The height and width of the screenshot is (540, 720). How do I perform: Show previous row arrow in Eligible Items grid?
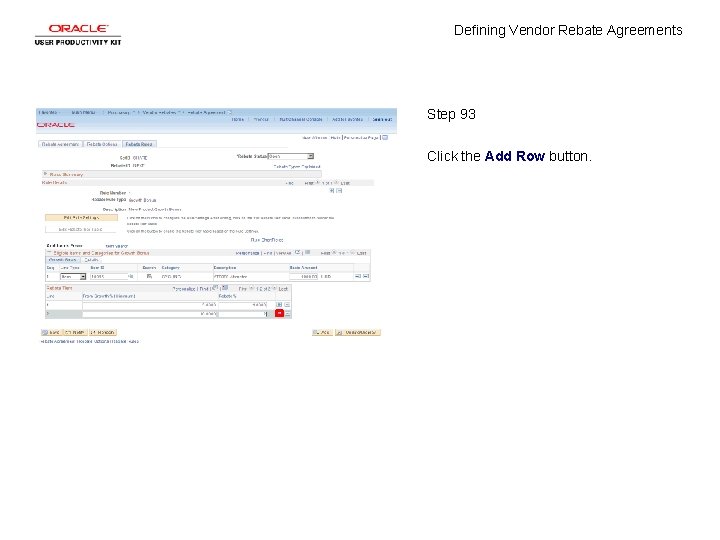pyautogui.click(x=334, y=253)
